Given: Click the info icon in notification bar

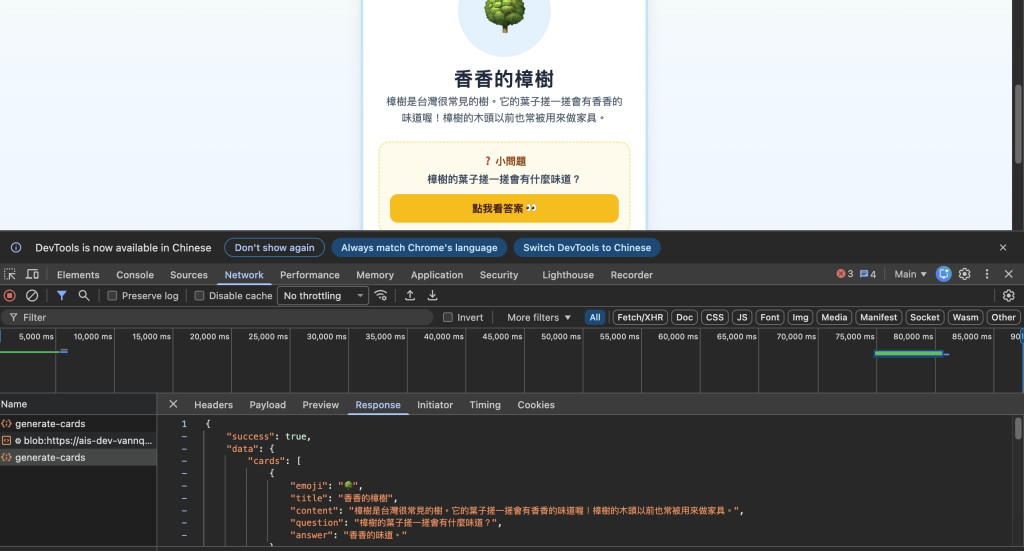Looking at the screenshot, I should [x=16, y=247].
